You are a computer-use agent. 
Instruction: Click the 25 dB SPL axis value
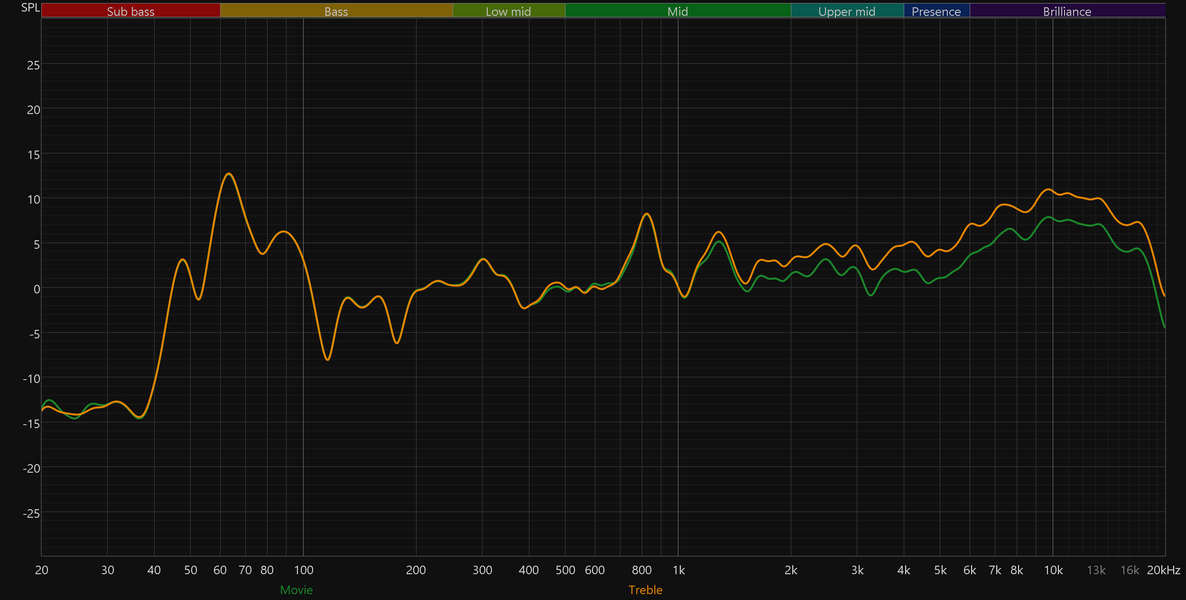(x=33, y=64)
